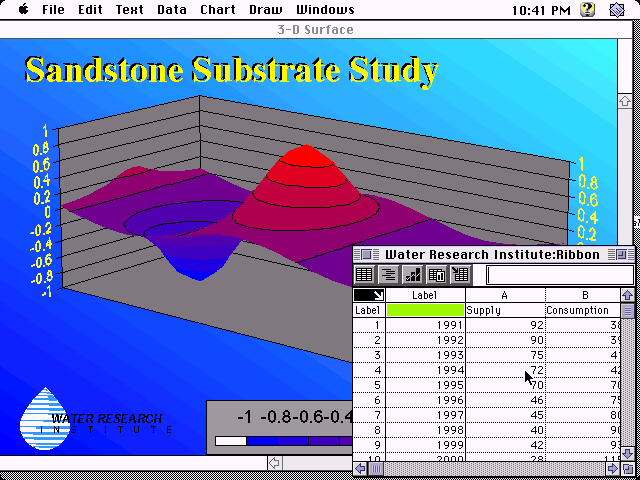Image resolution: width=640 pixels, height=480 pixels.
Task: Click the application switcher icon in menu bar
Action: (617, 9)
